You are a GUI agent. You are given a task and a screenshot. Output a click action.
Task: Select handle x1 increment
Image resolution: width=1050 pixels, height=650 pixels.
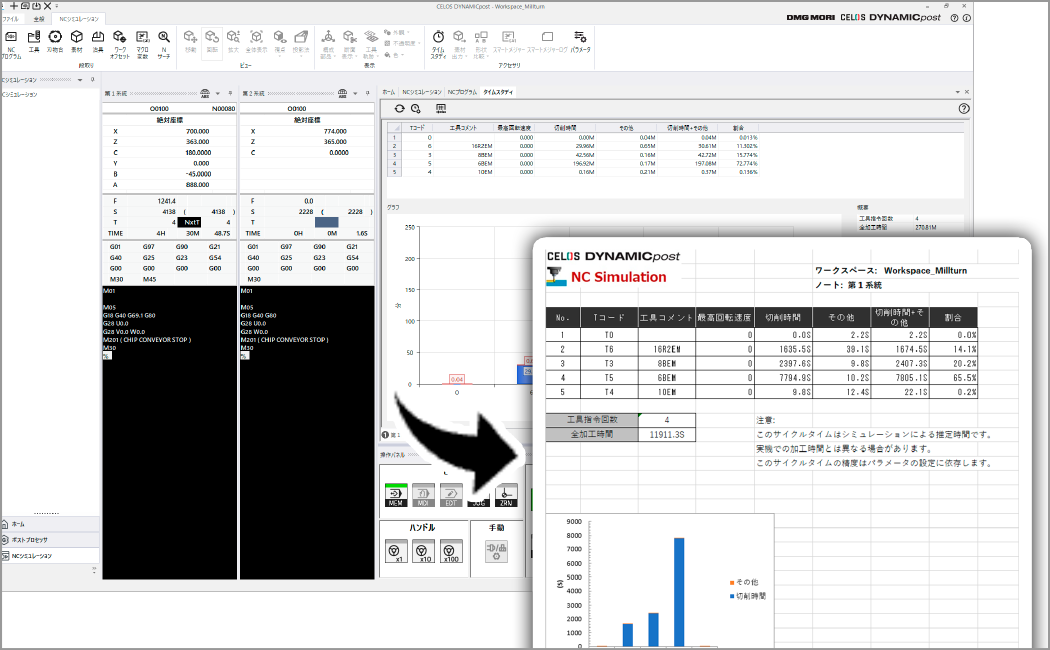pos(396,552)
